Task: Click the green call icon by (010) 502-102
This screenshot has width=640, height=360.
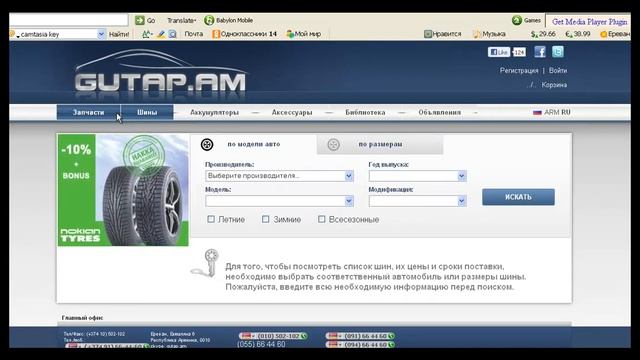Action: pos(304,336)
